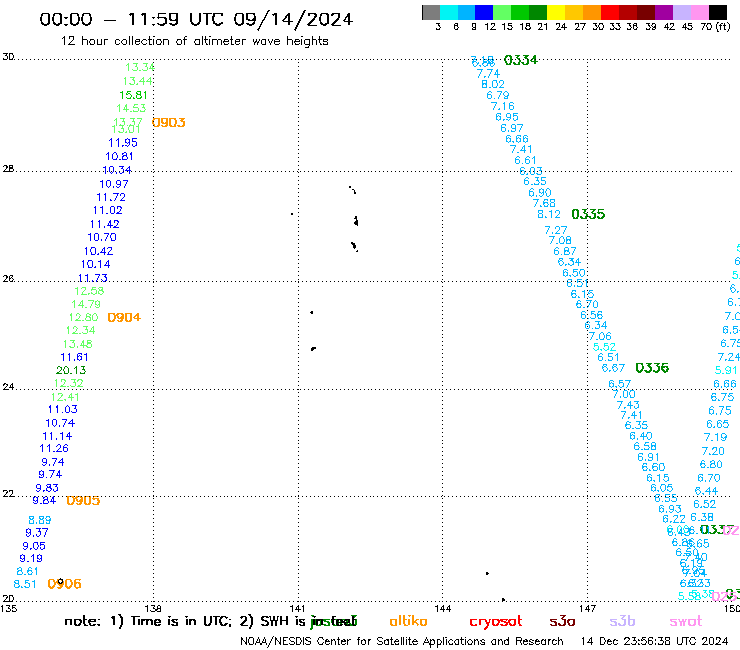Click the cyan 6 ft legend swatch
This screenshot has height=650, width=740.
449,12
